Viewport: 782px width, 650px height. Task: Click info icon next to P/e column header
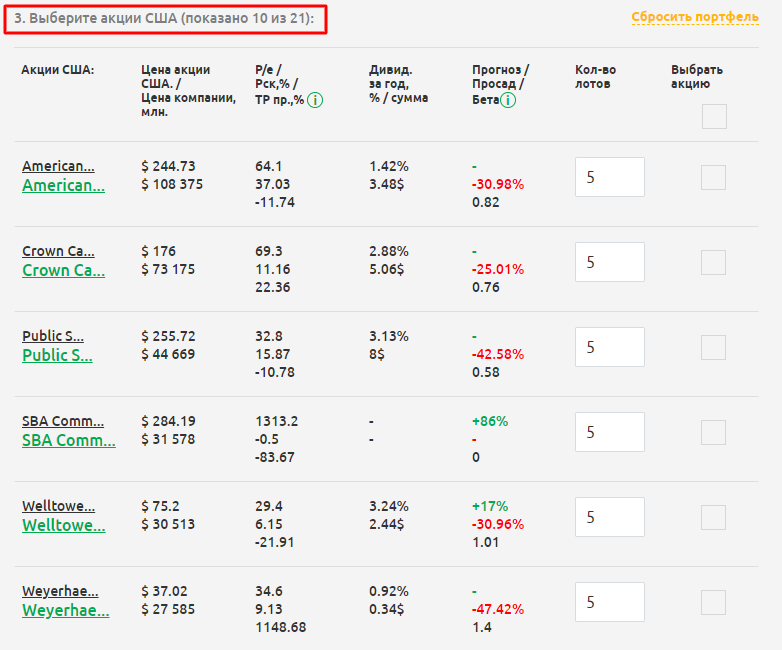pos(315,100)
